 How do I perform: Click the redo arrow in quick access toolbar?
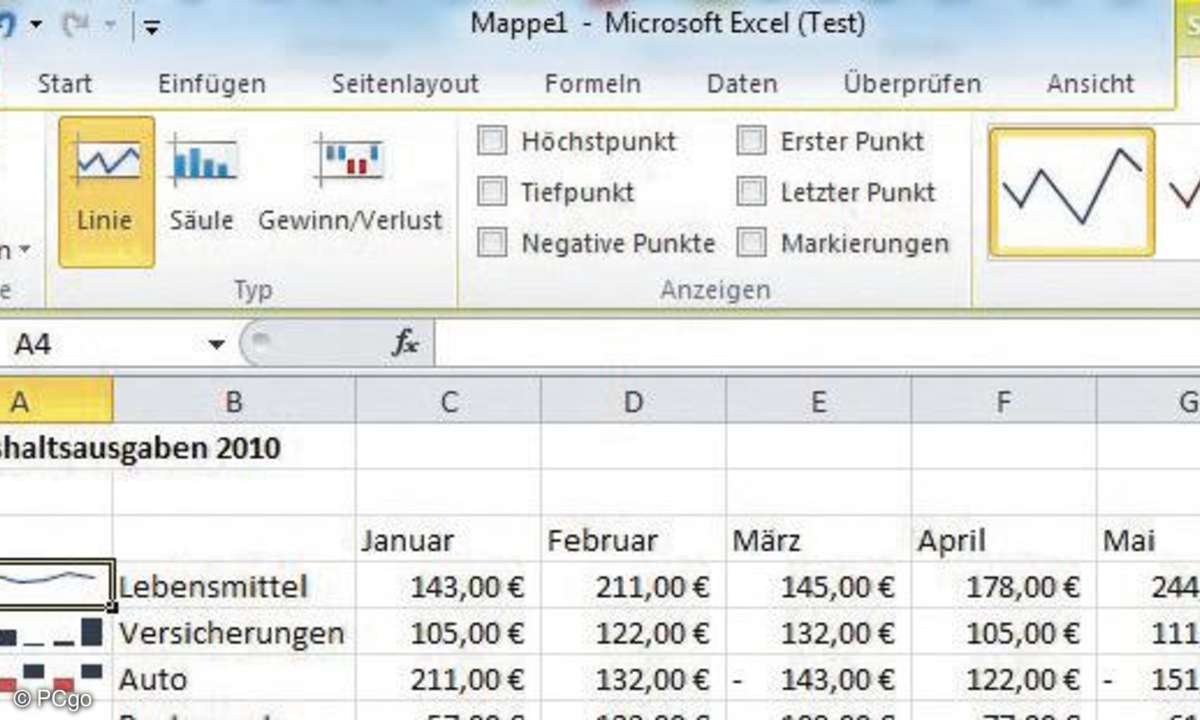(76, 24)
